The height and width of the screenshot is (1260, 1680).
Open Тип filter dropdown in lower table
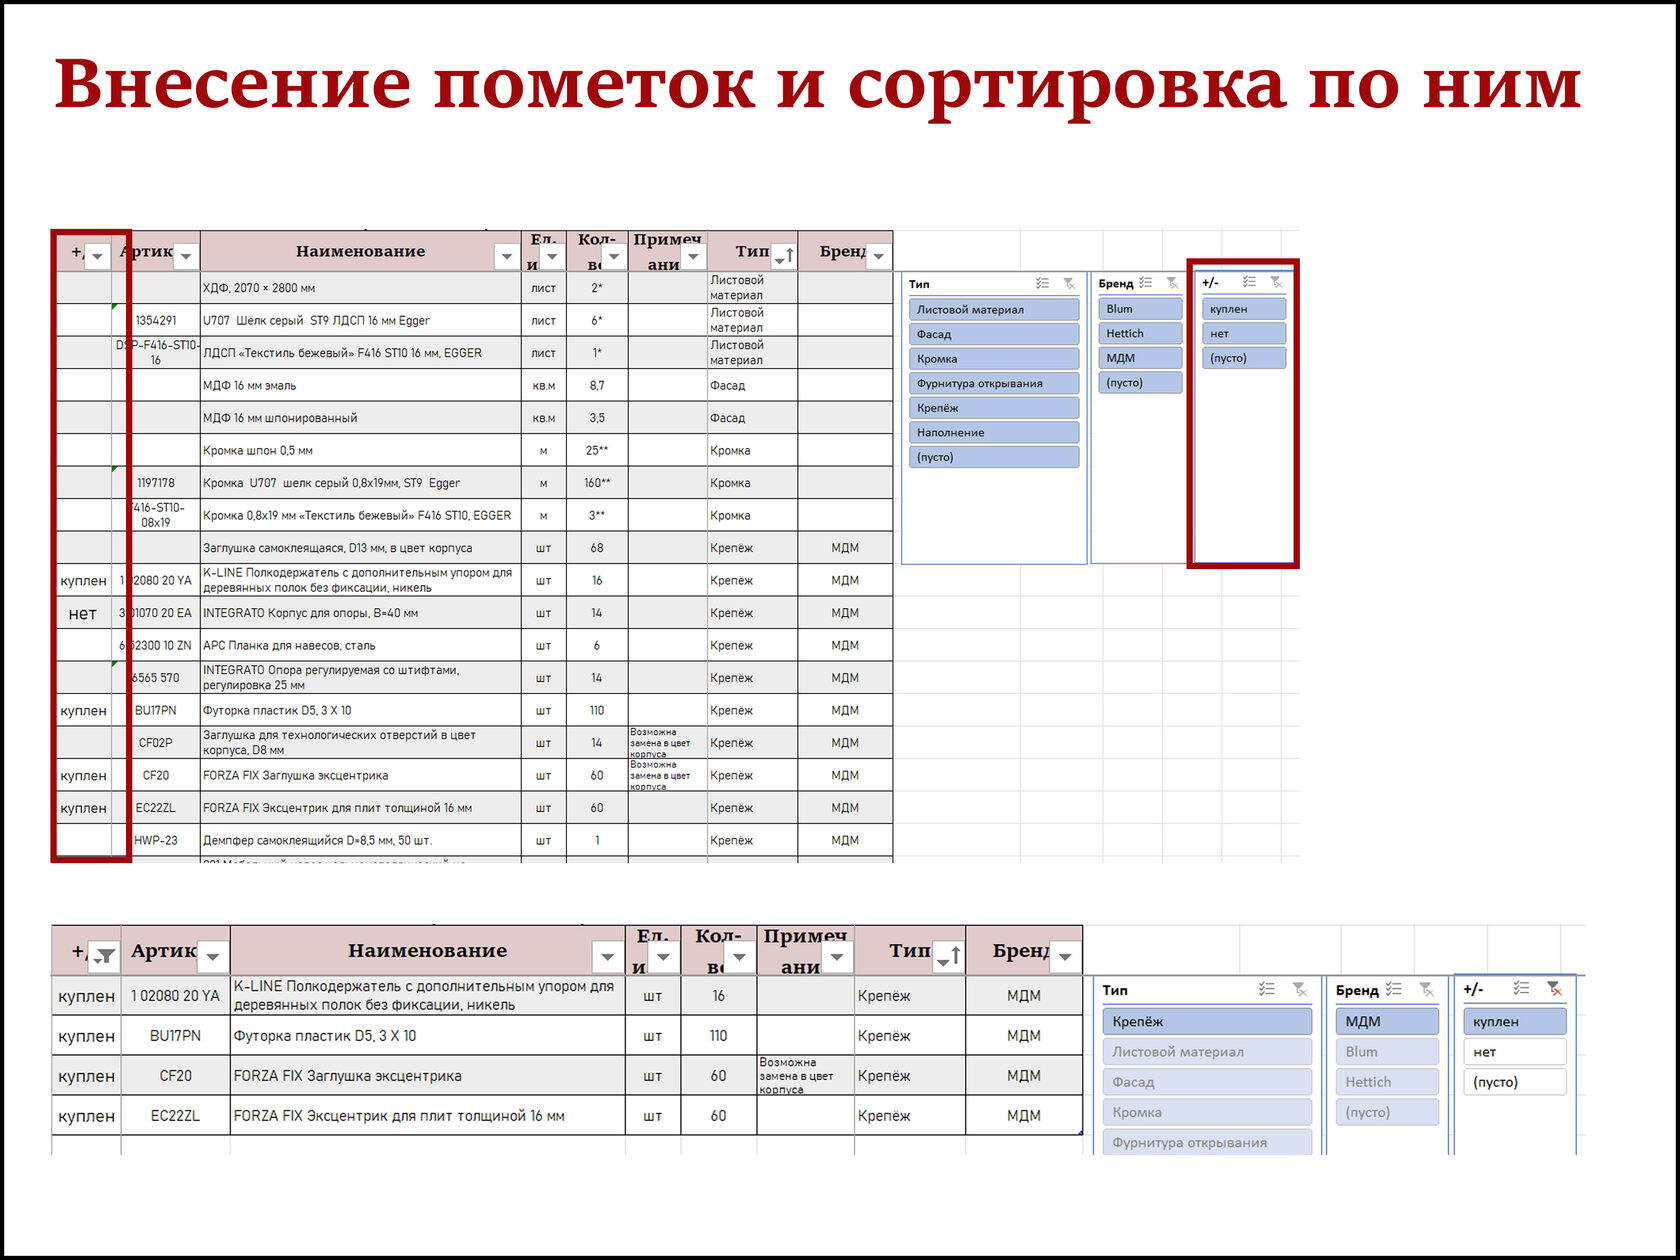click(x=948, y=957)
